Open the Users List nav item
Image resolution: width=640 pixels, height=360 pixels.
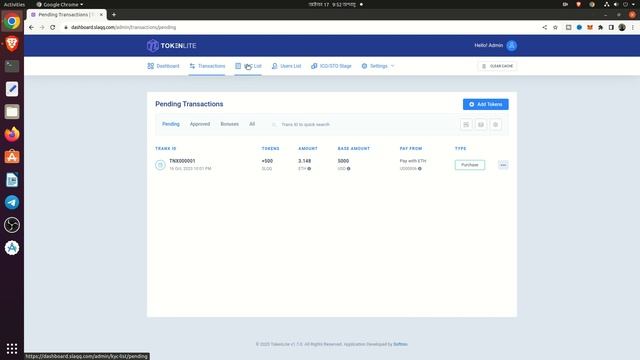coord(287,66)
